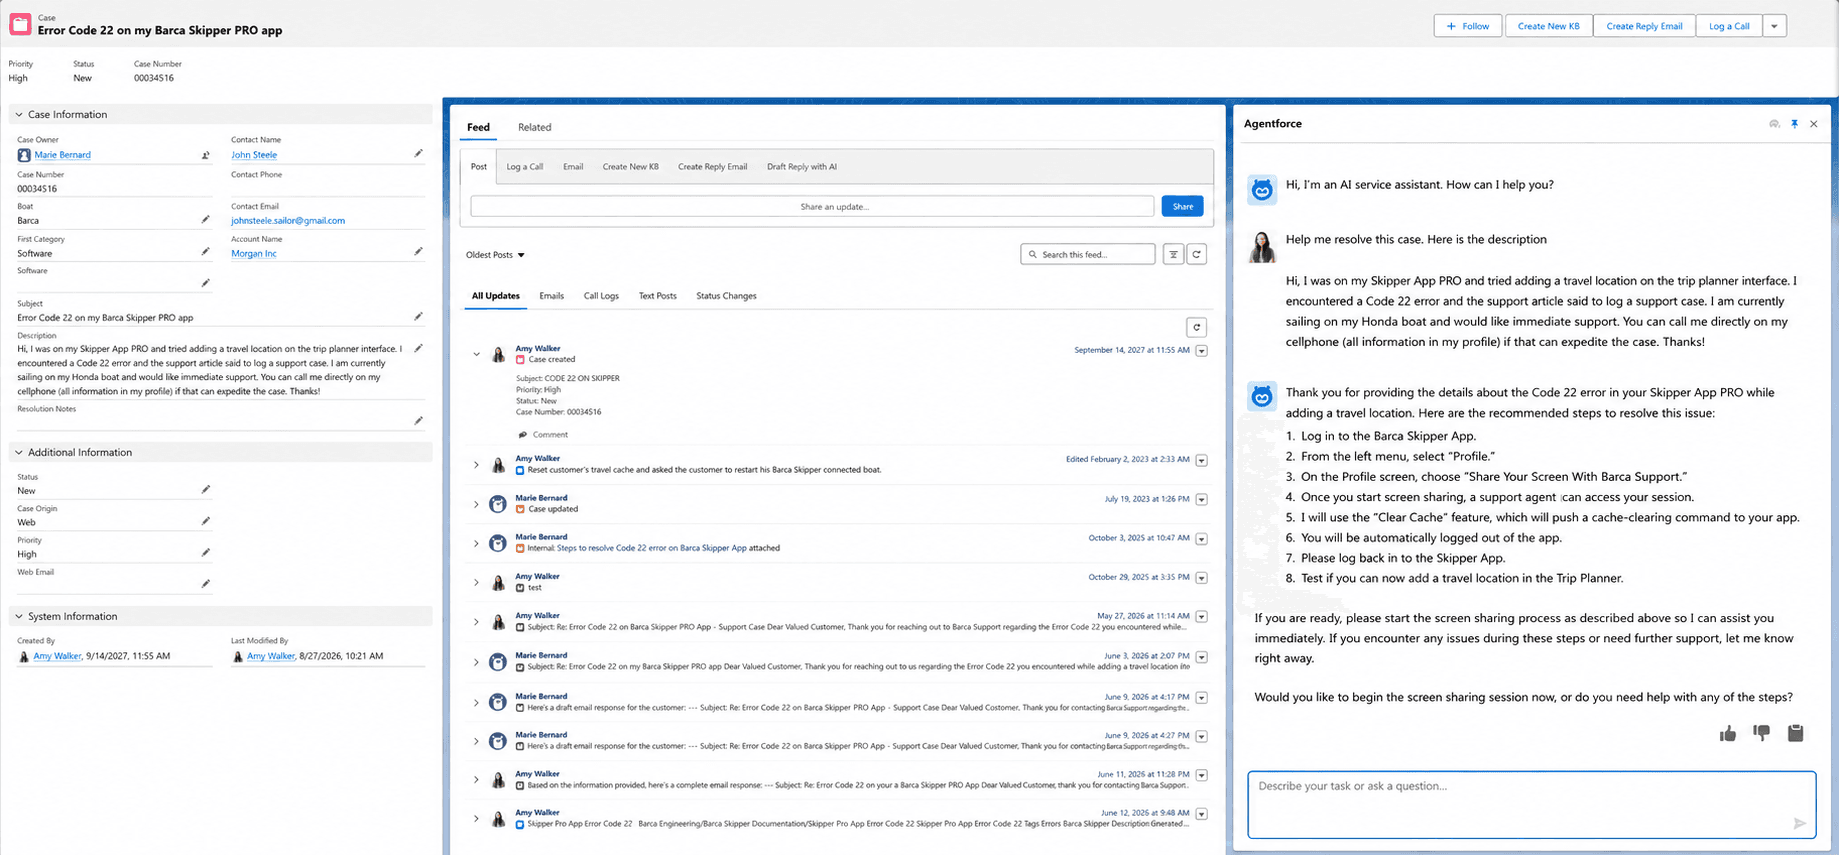
Task: Close the Agentforce panel
Action: pos(1814,124)
